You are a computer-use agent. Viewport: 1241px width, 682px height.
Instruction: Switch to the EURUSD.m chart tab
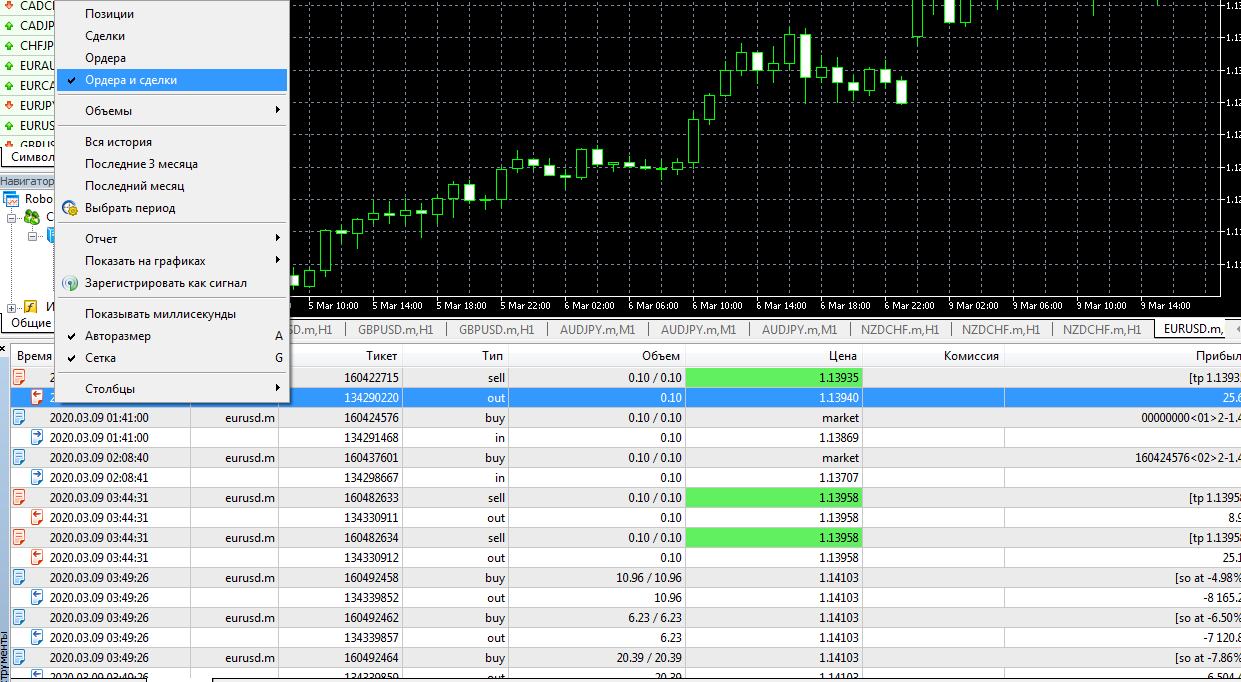1192,329
